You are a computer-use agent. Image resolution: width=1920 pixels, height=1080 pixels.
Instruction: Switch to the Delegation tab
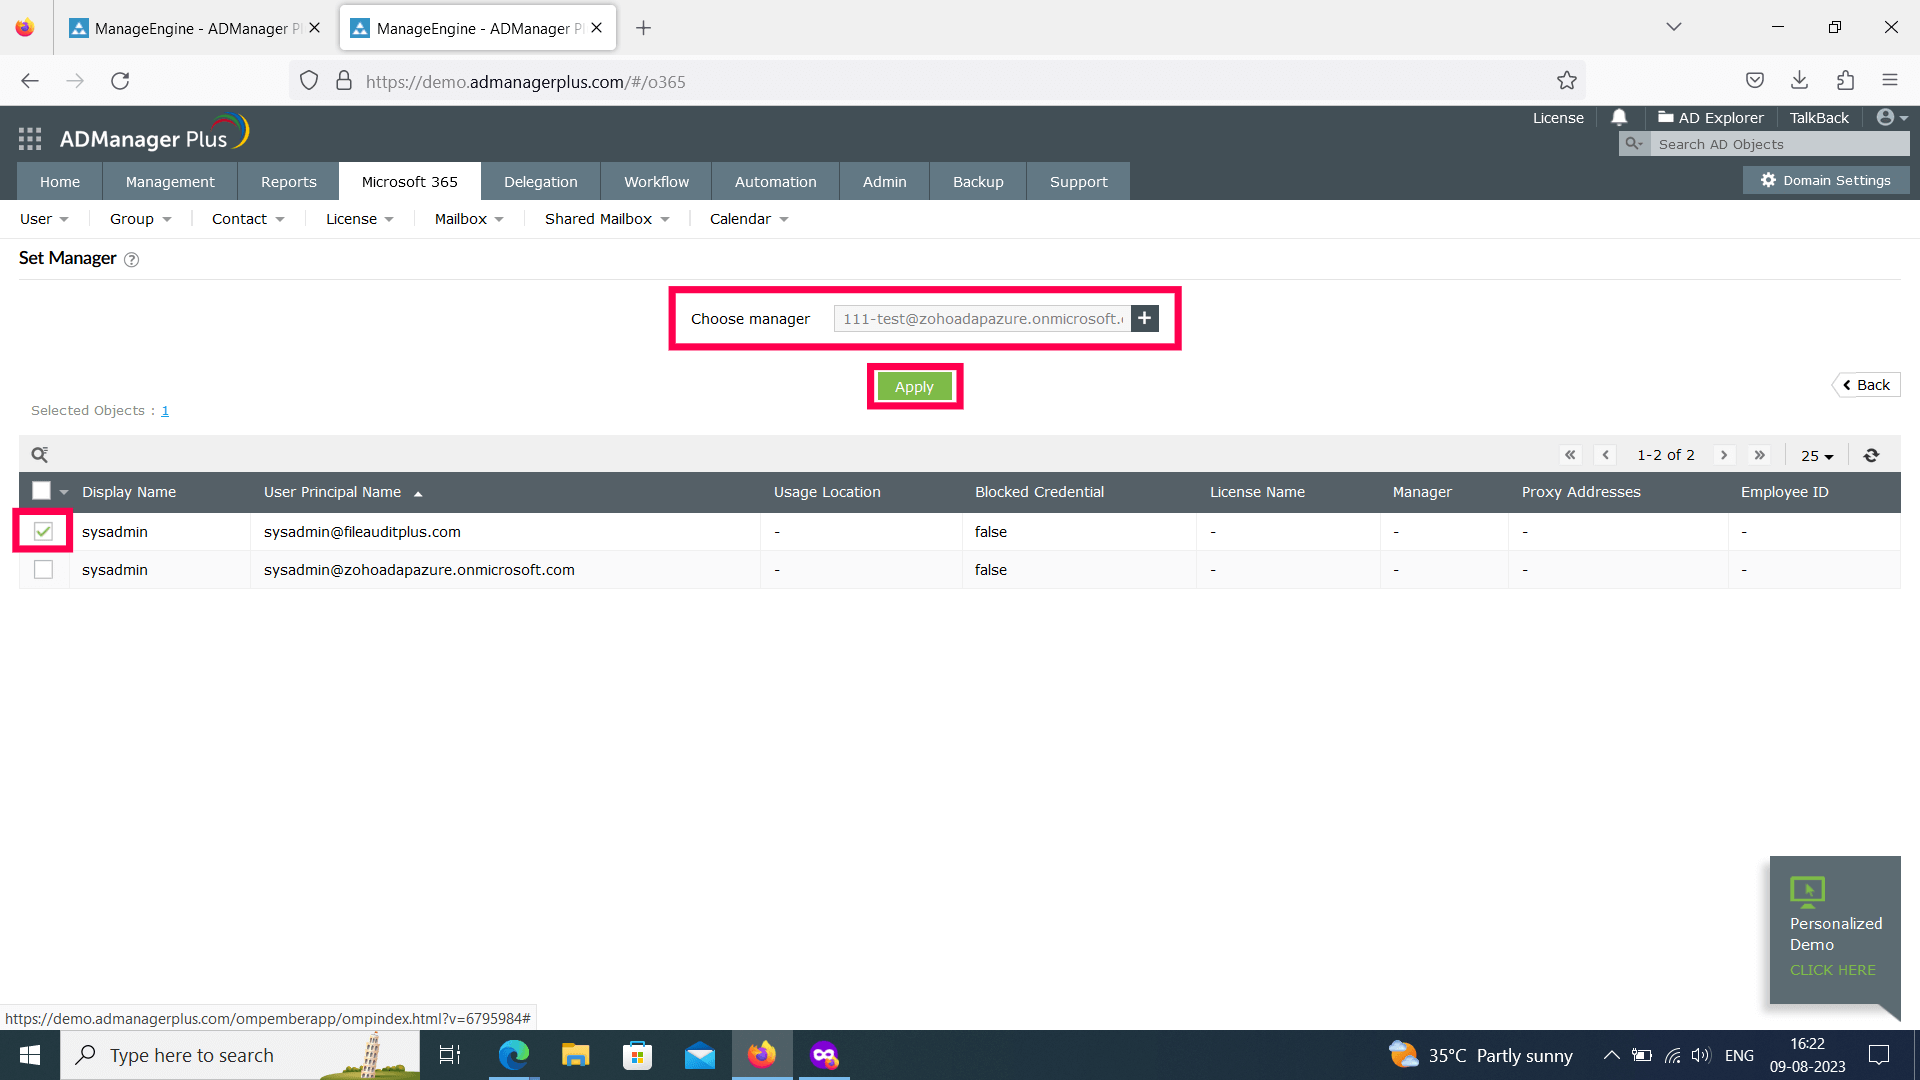(540, 182)
